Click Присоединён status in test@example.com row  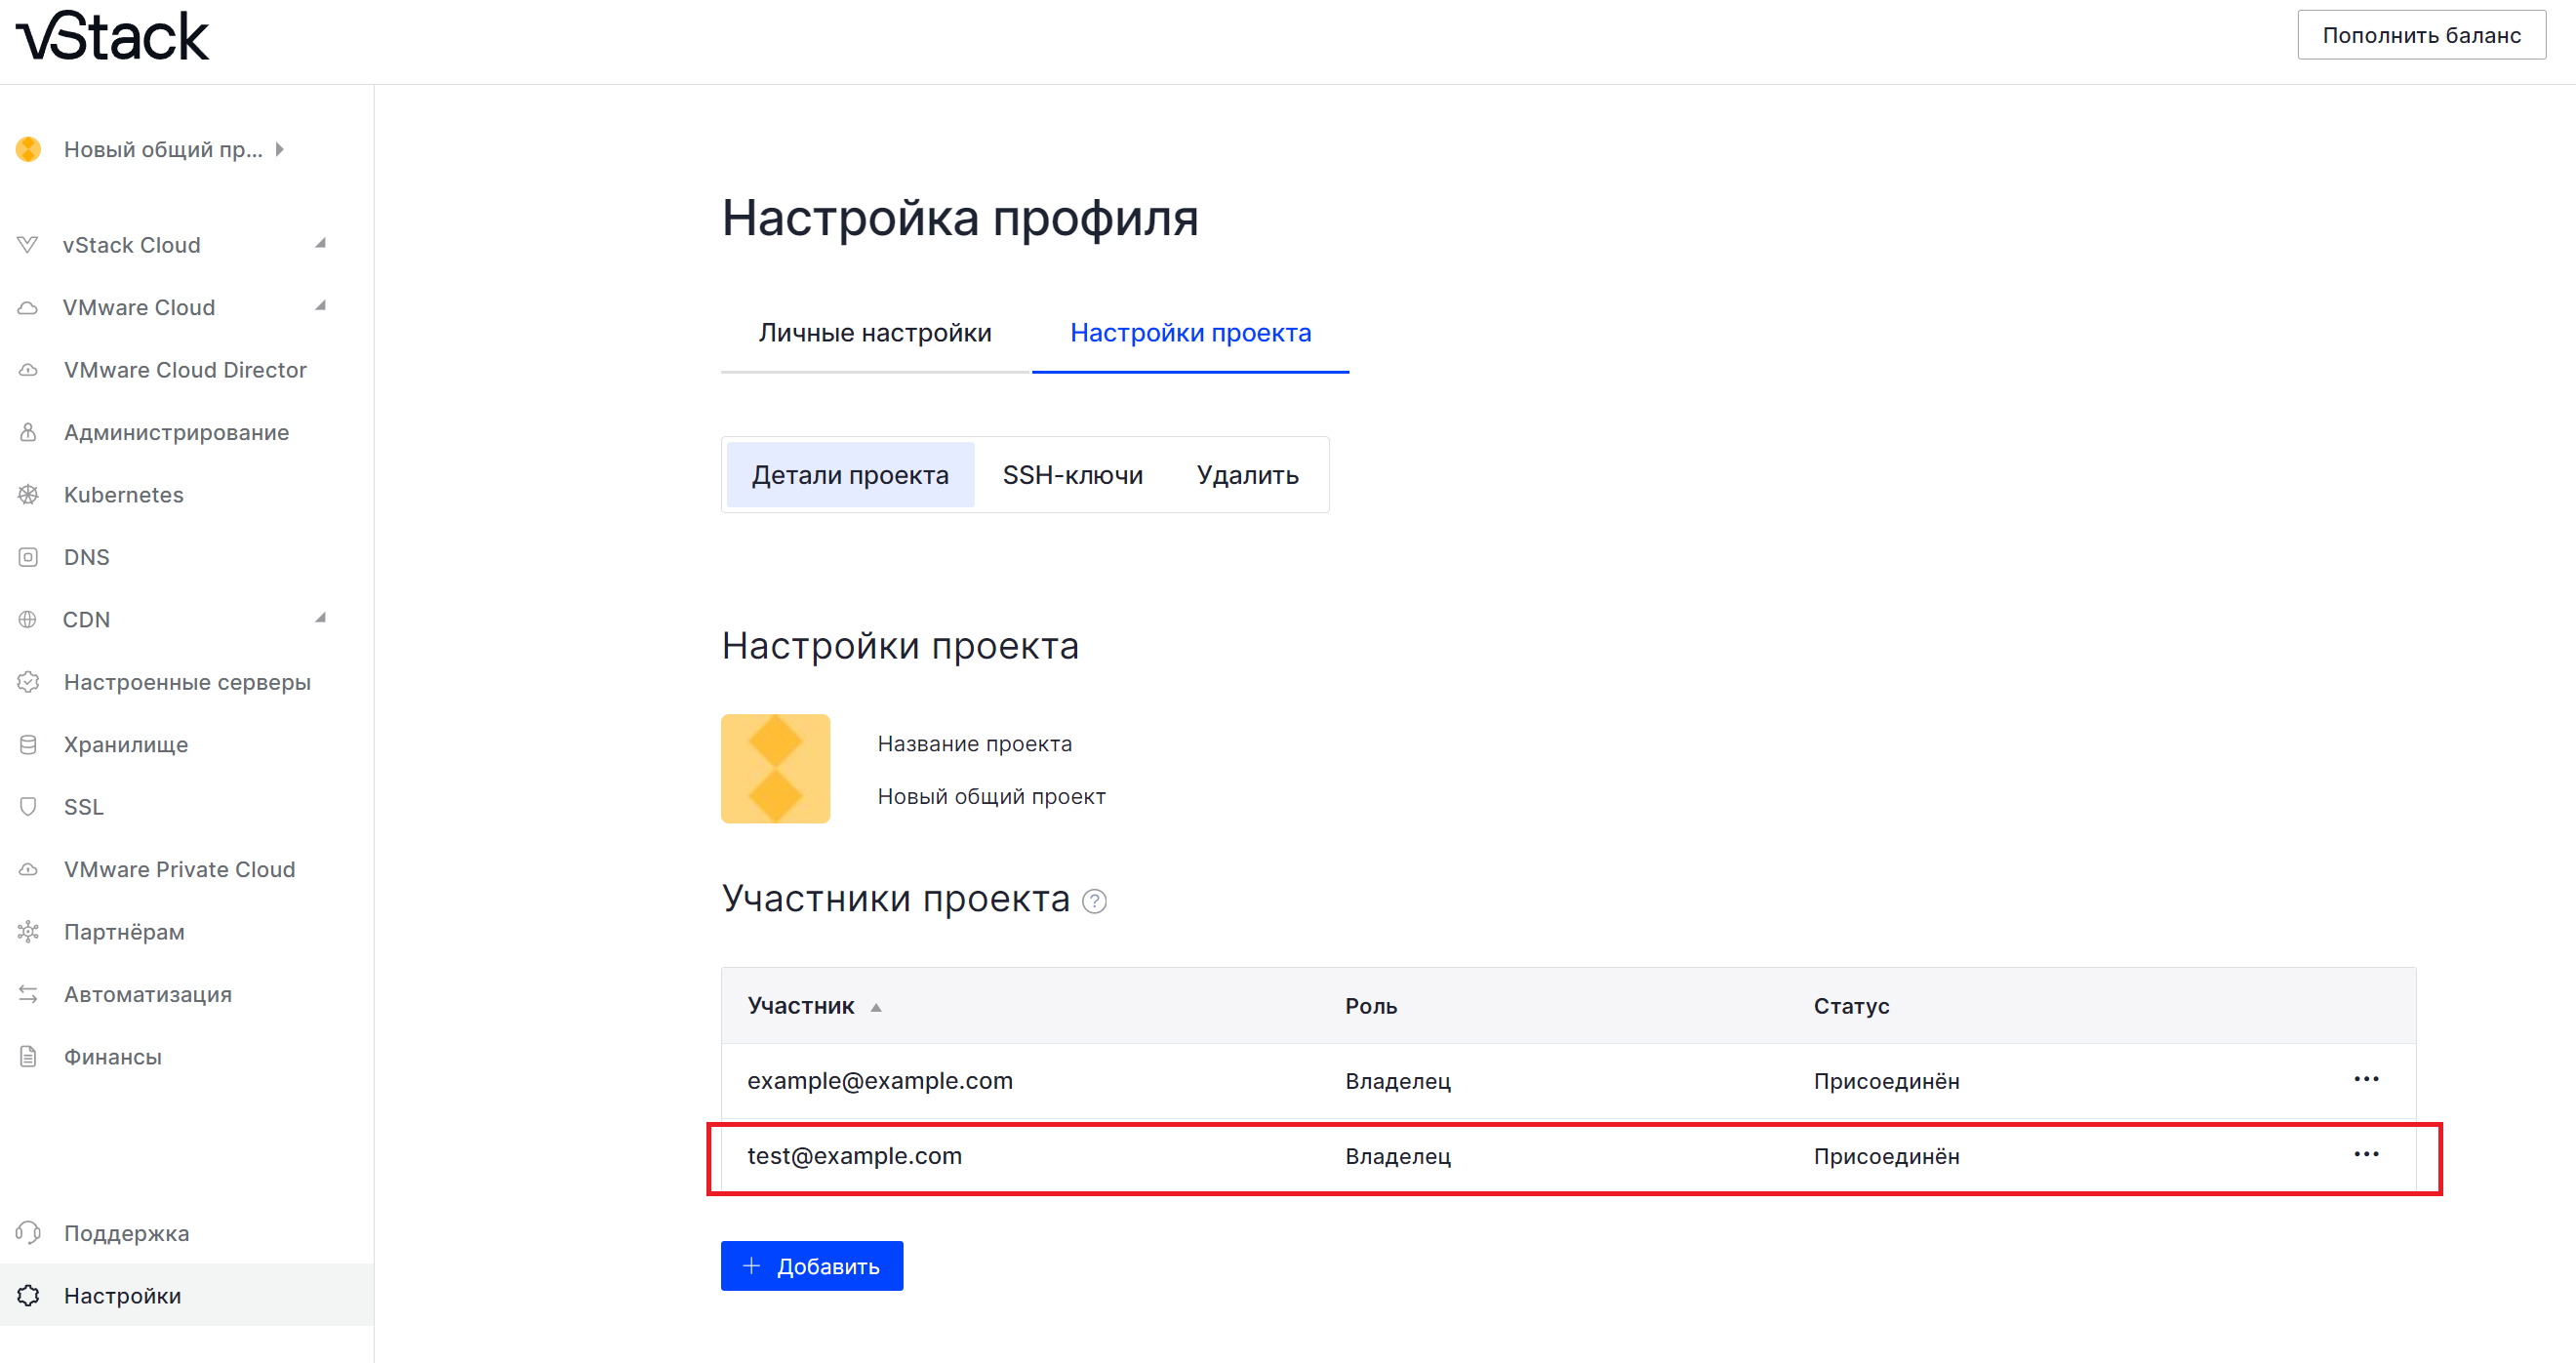point(1886,1156)
